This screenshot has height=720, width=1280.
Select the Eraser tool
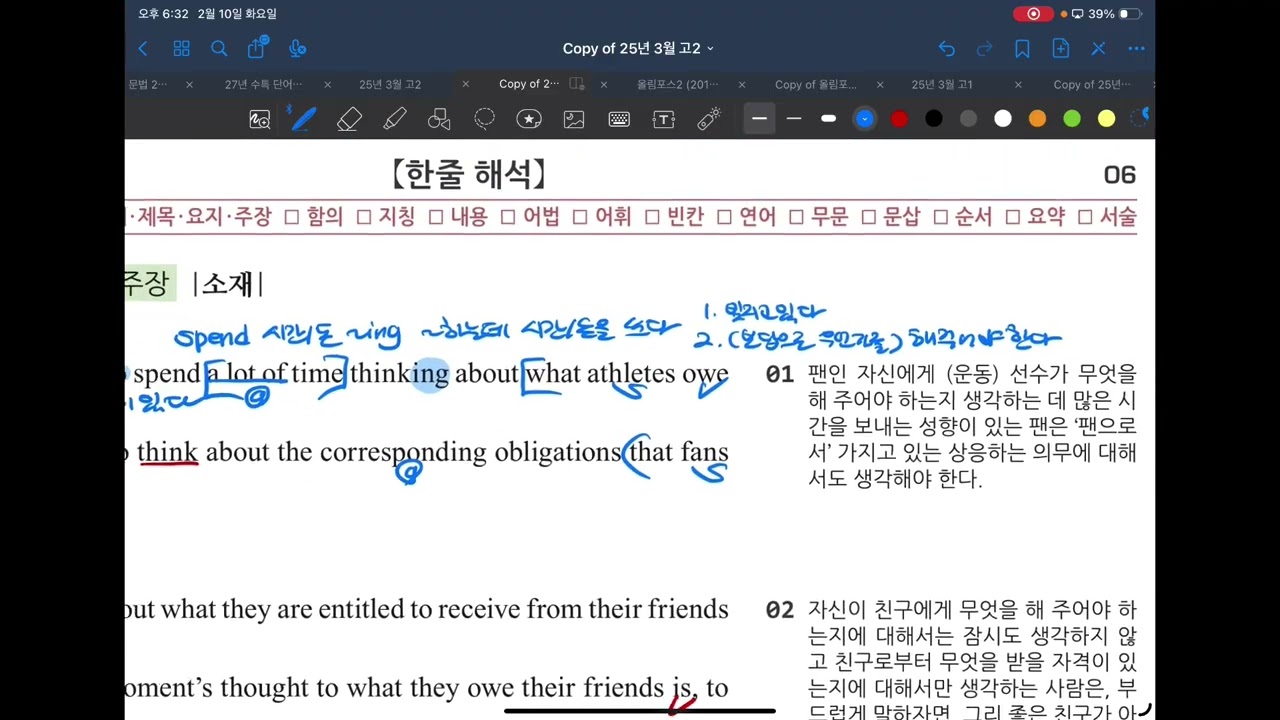349,120
